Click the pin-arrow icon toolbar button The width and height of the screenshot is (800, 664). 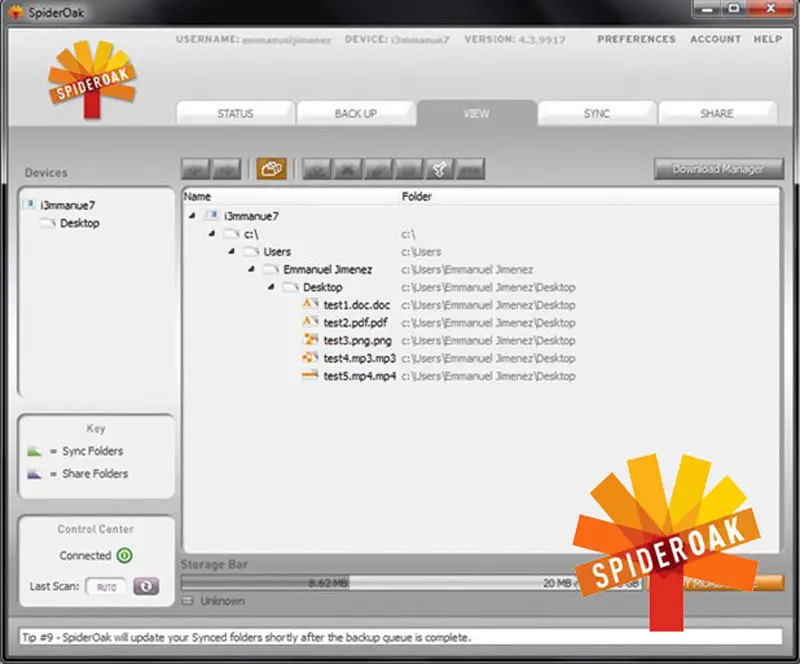[439, 169]
